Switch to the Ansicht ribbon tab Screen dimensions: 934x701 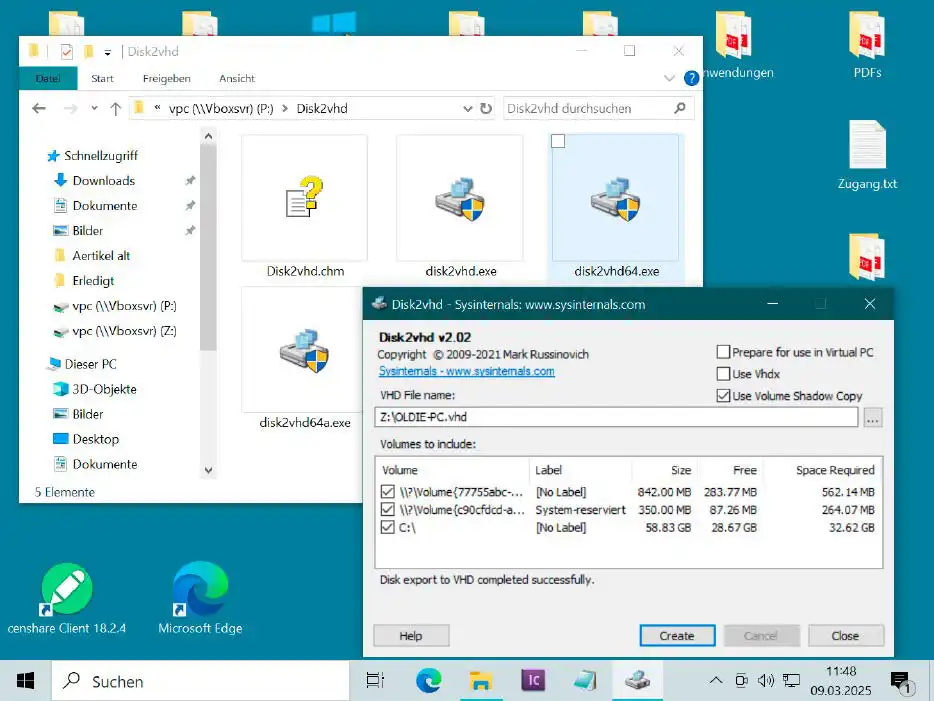point(237,78)
